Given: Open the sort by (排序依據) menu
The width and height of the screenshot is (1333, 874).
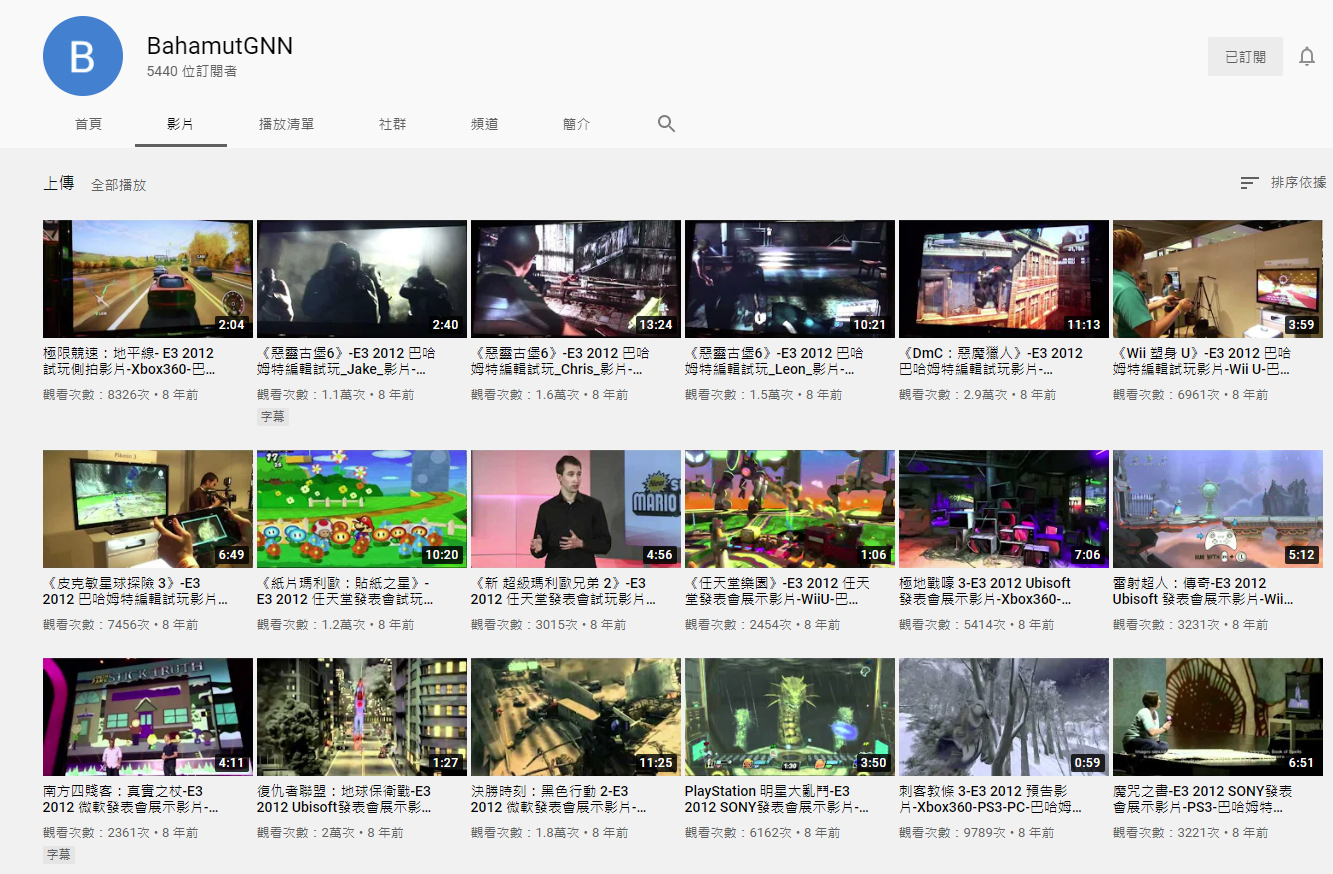Looking at the screenshot, I should pos(1283,183).
